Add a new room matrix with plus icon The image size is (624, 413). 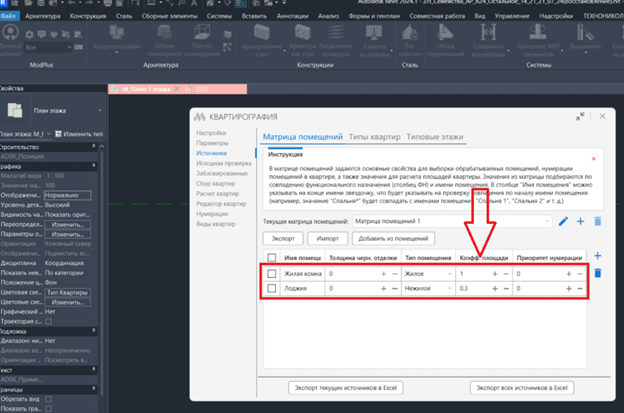[581, 221]
